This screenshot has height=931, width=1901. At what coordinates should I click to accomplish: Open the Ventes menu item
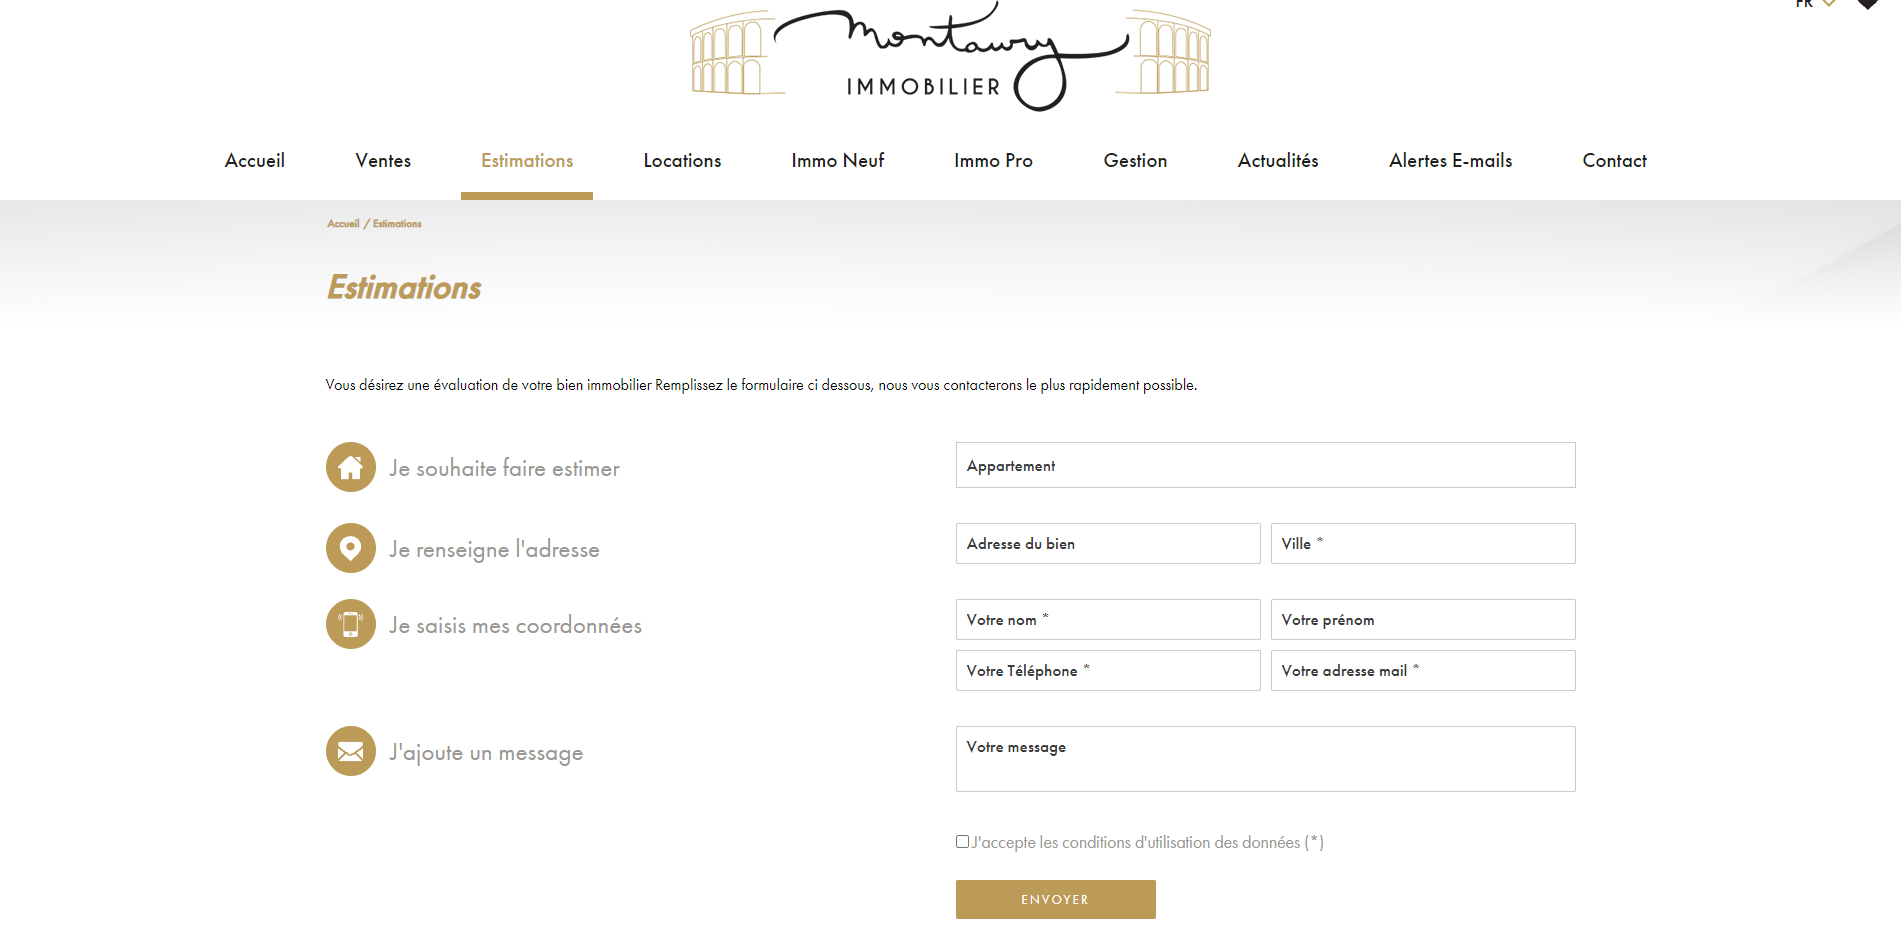coord(383,161)
